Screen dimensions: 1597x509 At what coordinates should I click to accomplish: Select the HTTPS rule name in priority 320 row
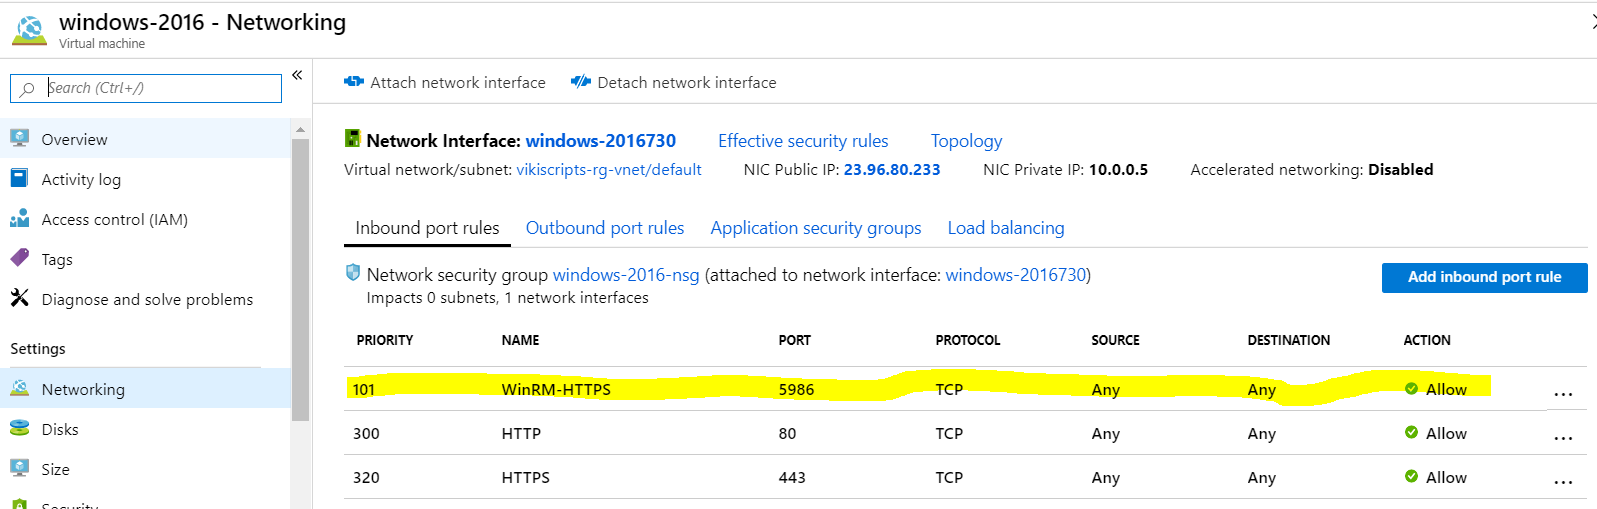pos(525,478)
